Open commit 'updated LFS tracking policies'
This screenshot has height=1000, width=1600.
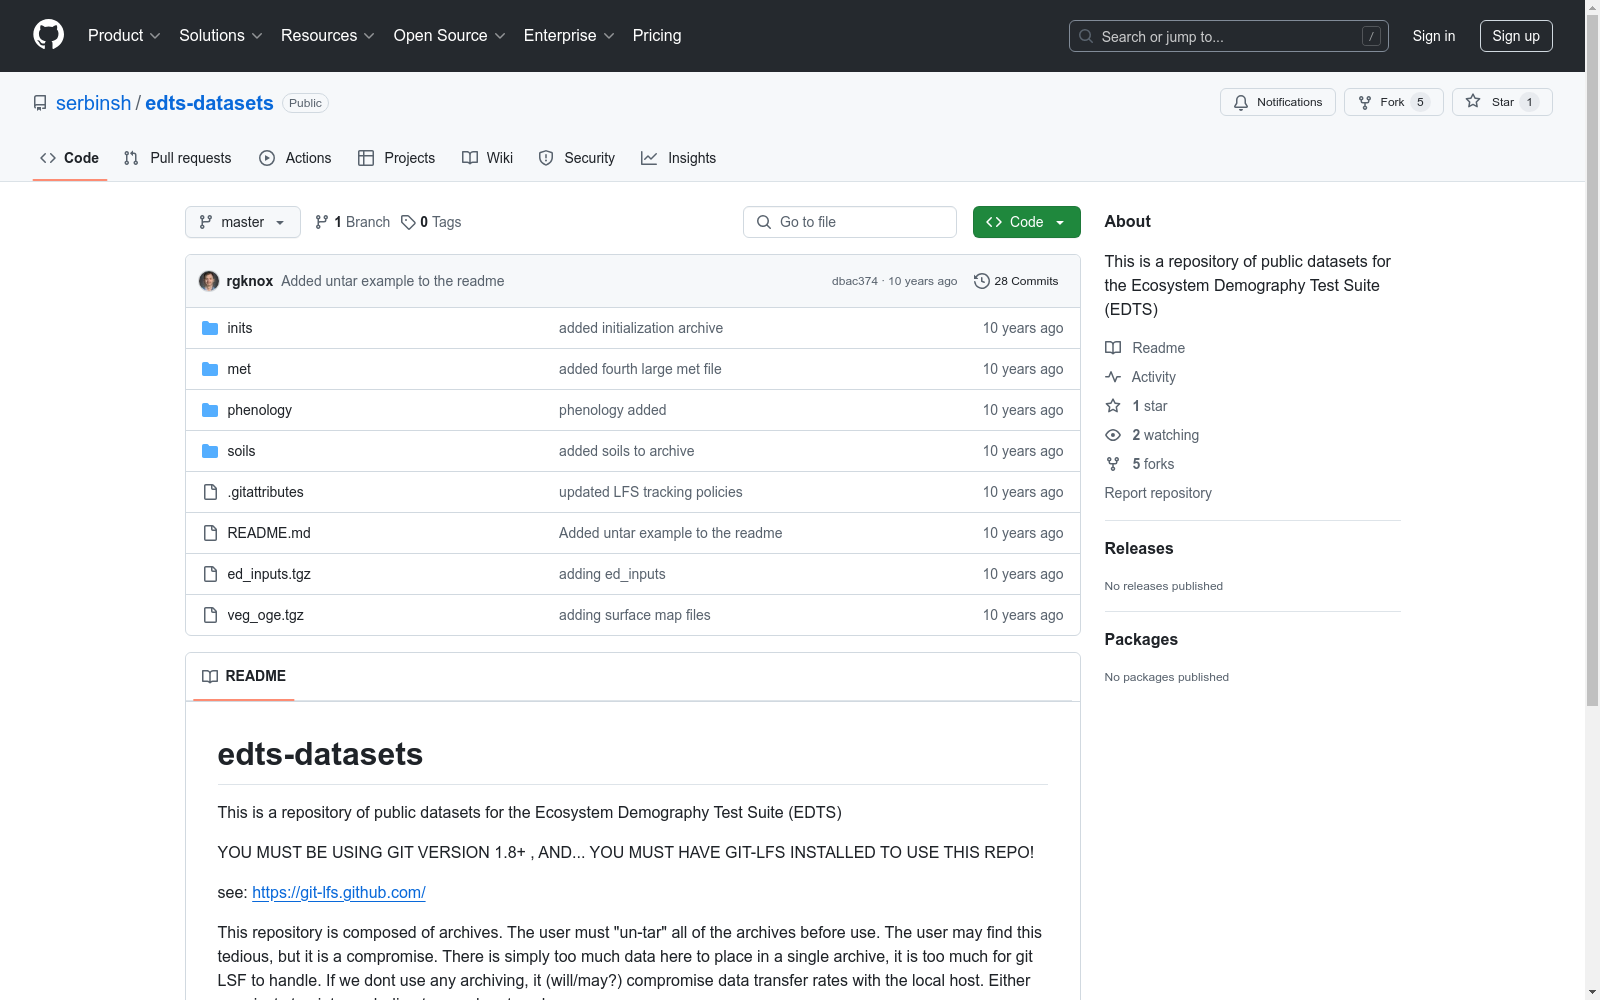tap(651, 492)
